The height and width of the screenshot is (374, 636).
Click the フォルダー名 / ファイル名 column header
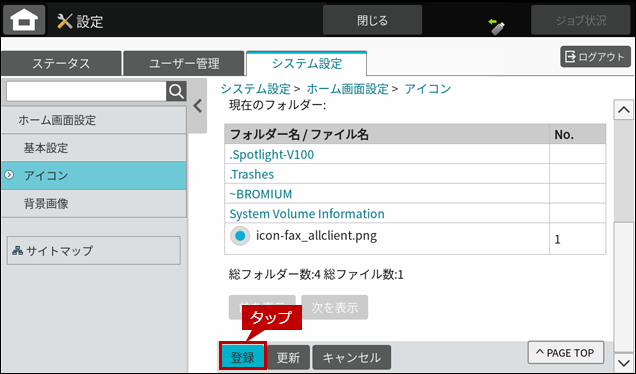387,134
